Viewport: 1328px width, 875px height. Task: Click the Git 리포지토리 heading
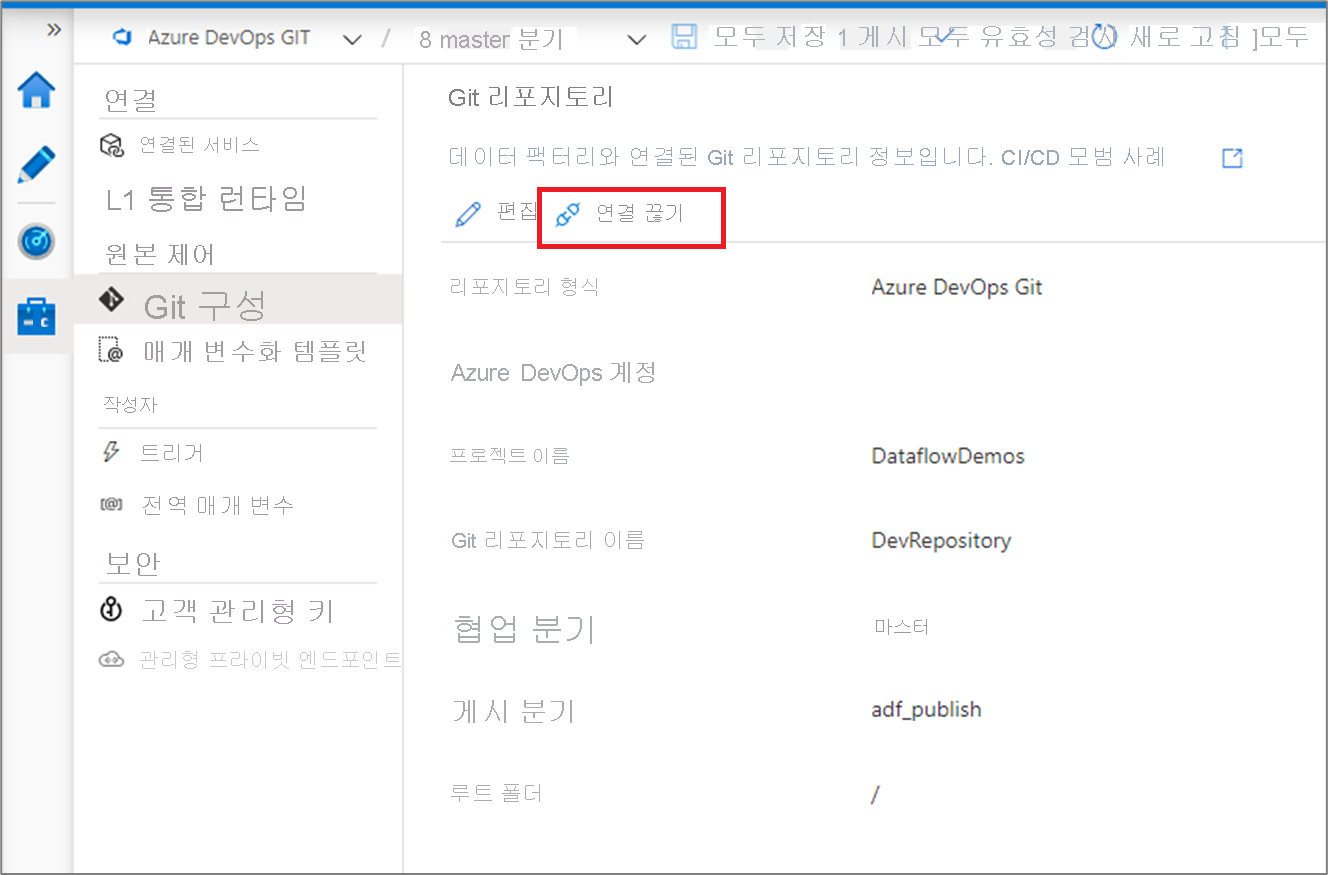(531, 97)
